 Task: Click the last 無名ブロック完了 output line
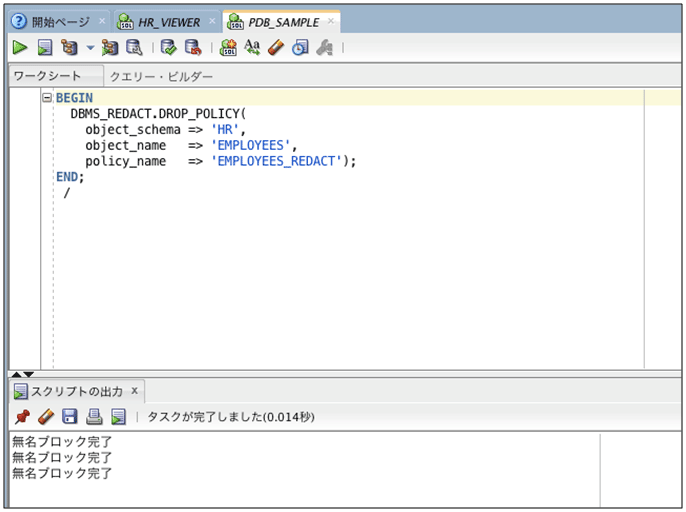(62, 473)
